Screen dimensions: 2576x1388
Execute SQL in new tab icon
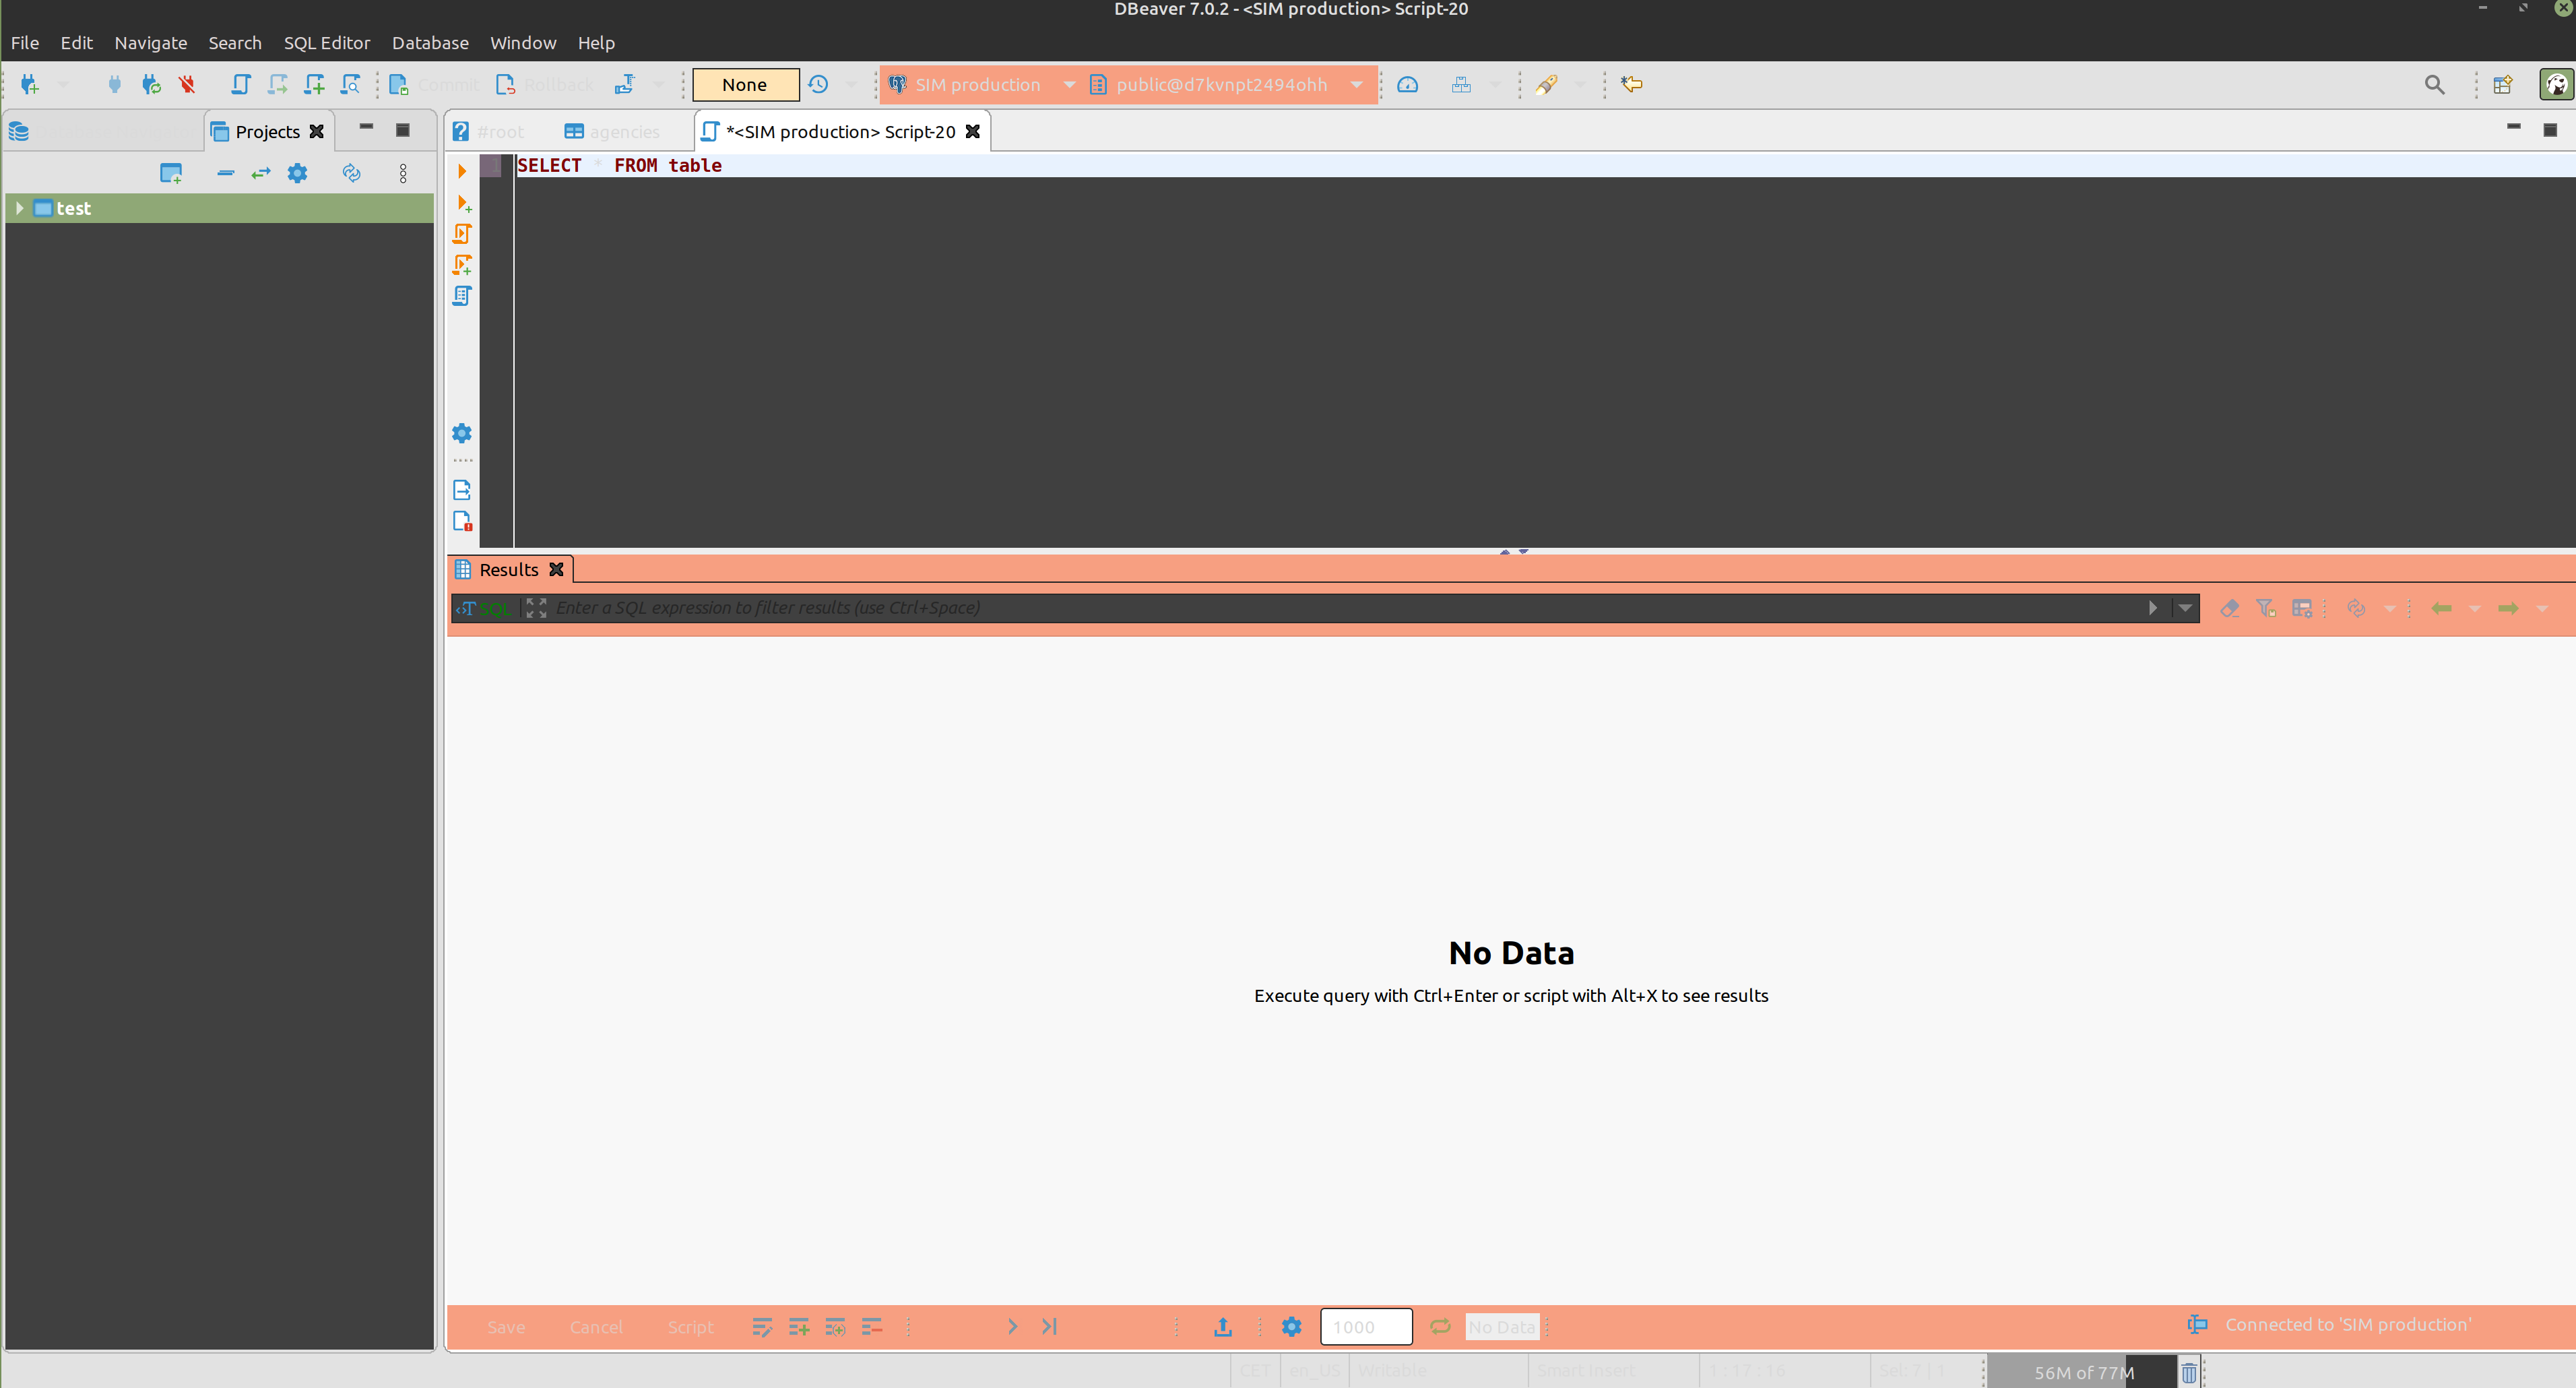coord(463,203)
